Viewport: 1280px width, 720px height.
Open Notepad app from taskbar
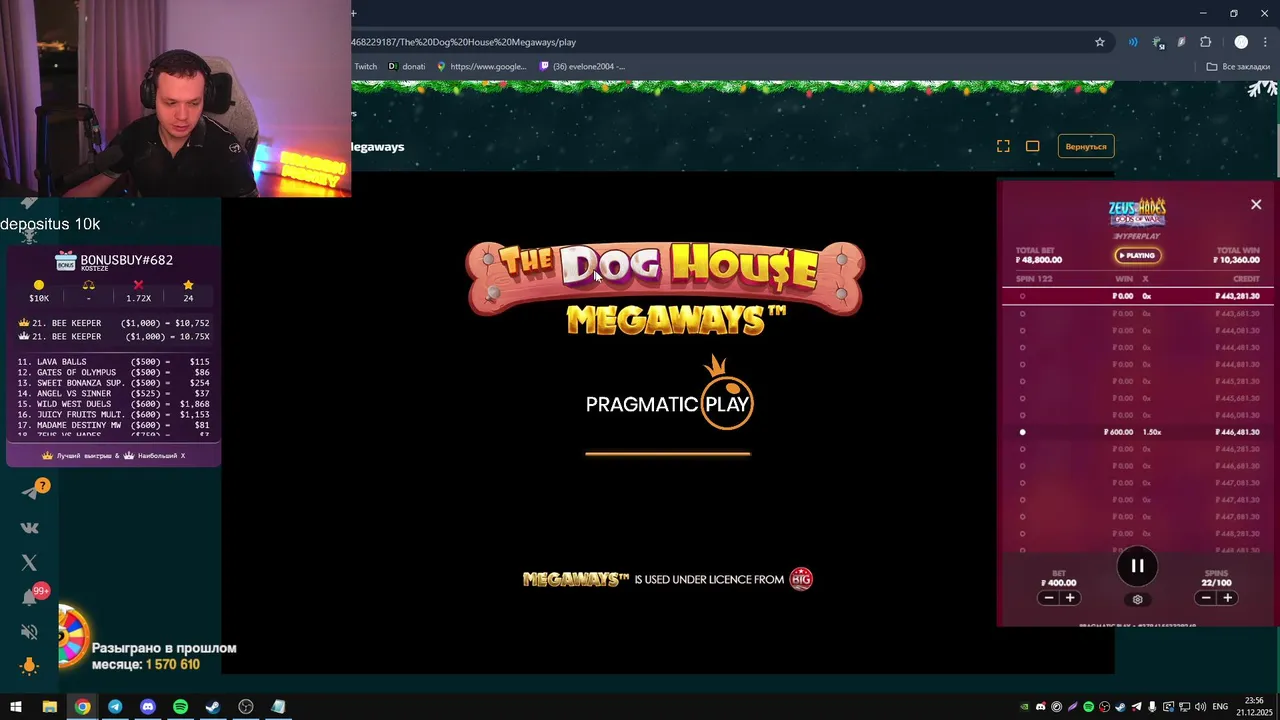(278, 707)
